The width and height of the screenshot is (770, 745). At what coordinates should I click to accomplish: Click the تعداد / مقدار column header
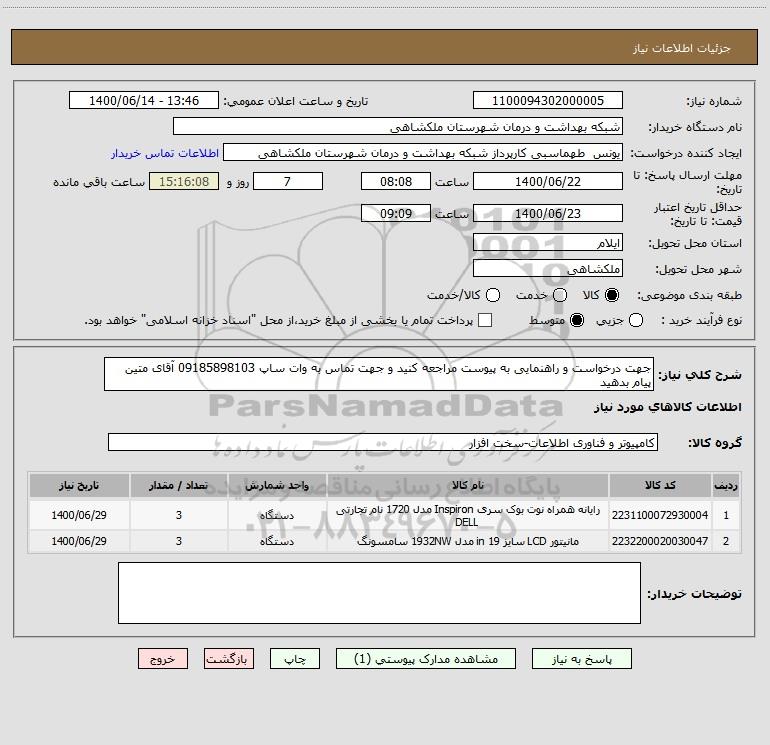tap(179, 485)
